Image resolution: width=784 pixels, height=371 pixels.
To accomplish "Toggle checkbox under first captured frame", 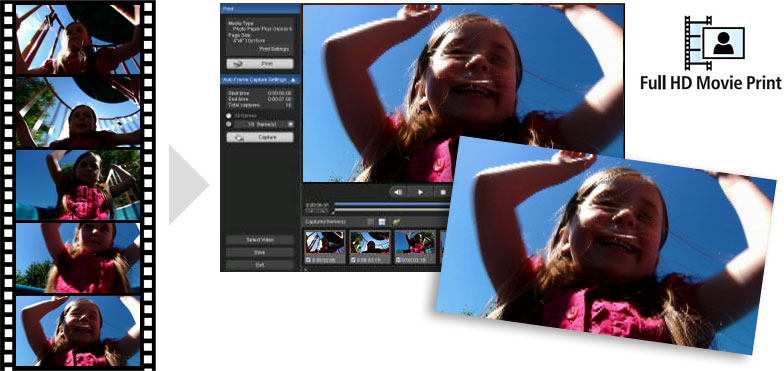I will click(308, 260).
